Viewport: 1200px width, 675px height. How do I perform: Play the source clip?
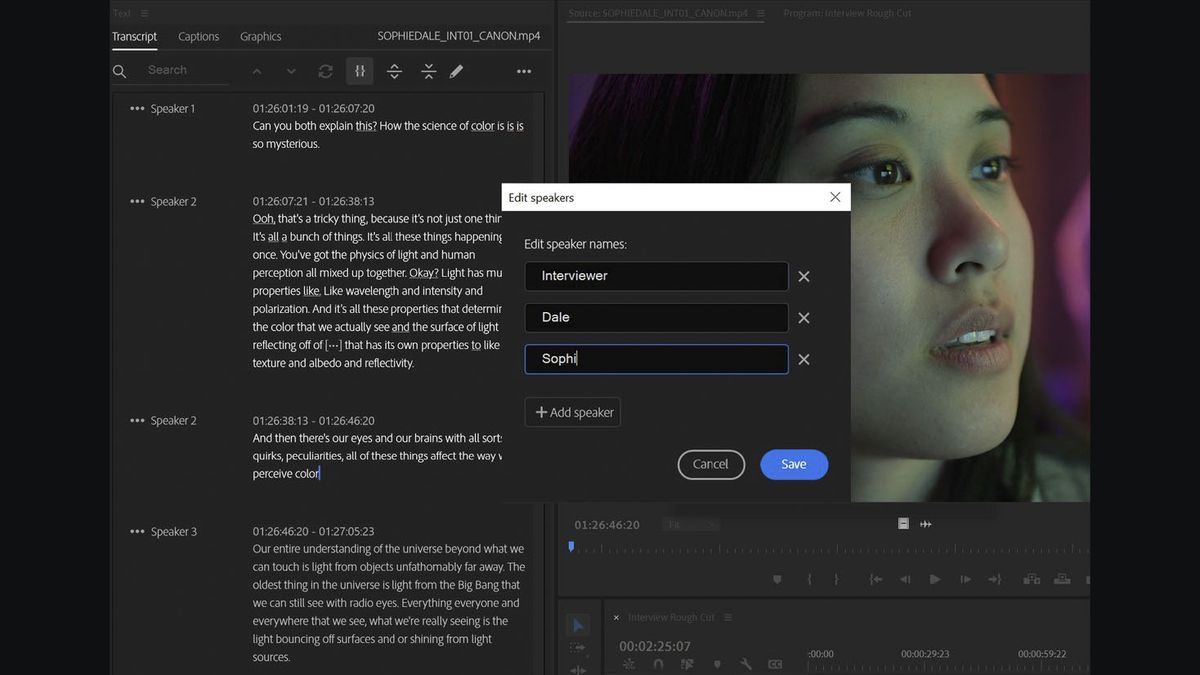935,579
